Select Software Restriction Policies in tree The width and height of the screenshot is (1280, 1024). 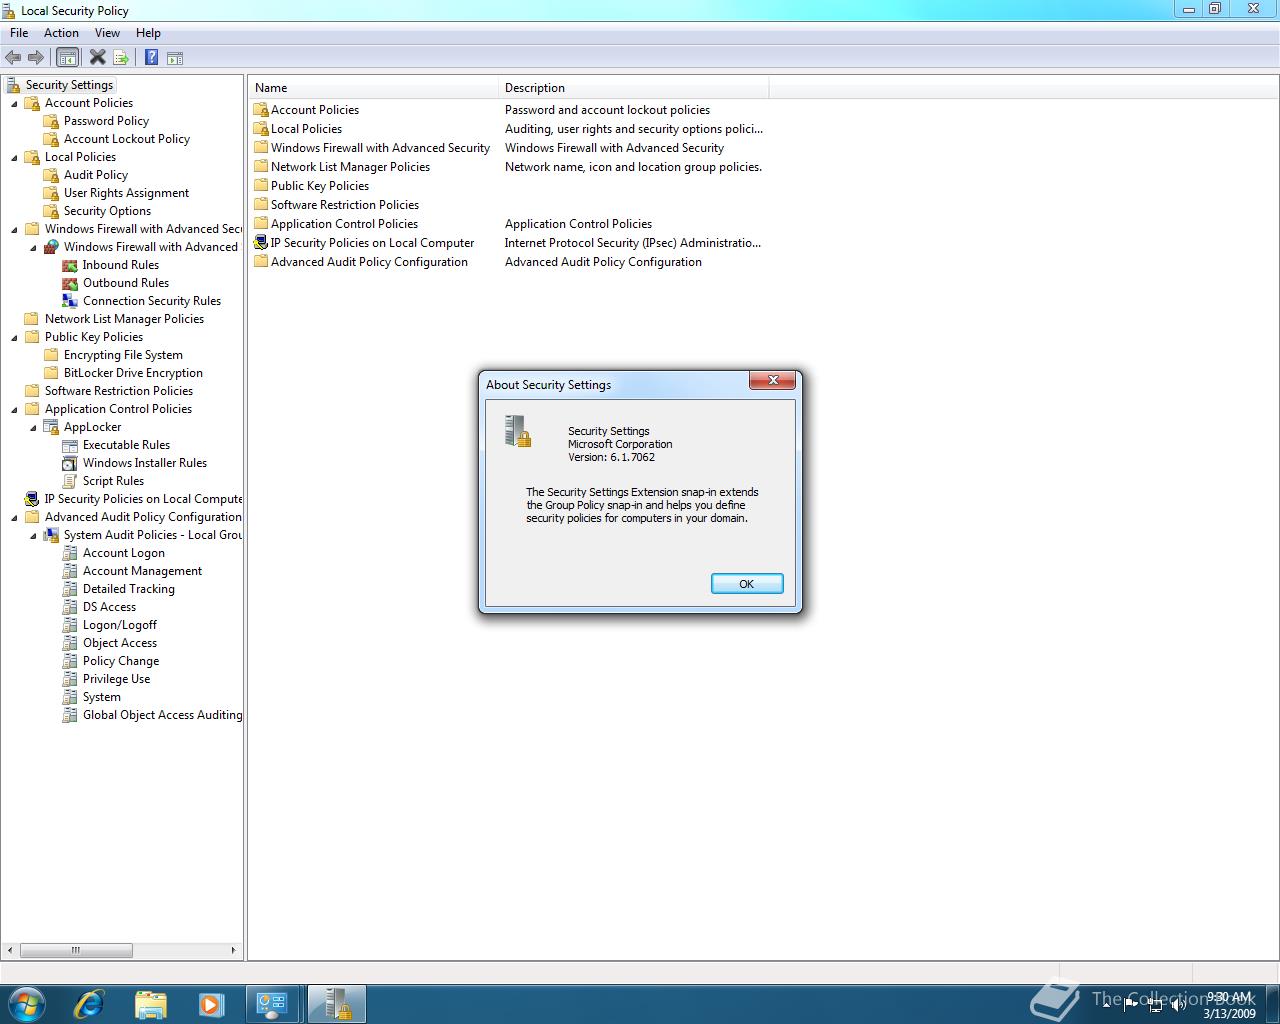click(119, 391)
